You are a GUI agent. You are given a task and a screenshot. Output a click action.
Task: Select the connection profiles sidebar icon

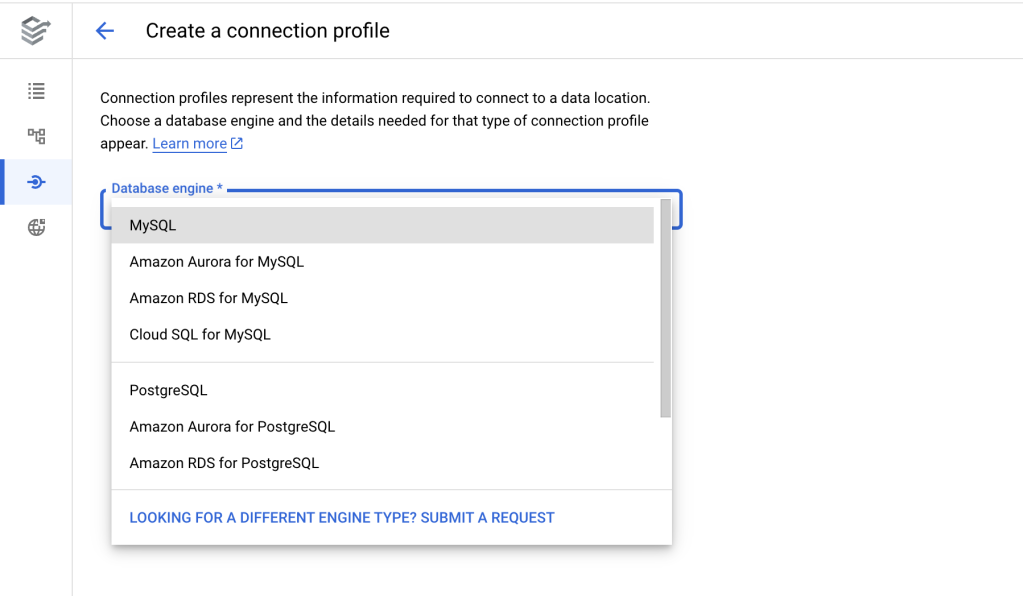[x=36, y=182]
